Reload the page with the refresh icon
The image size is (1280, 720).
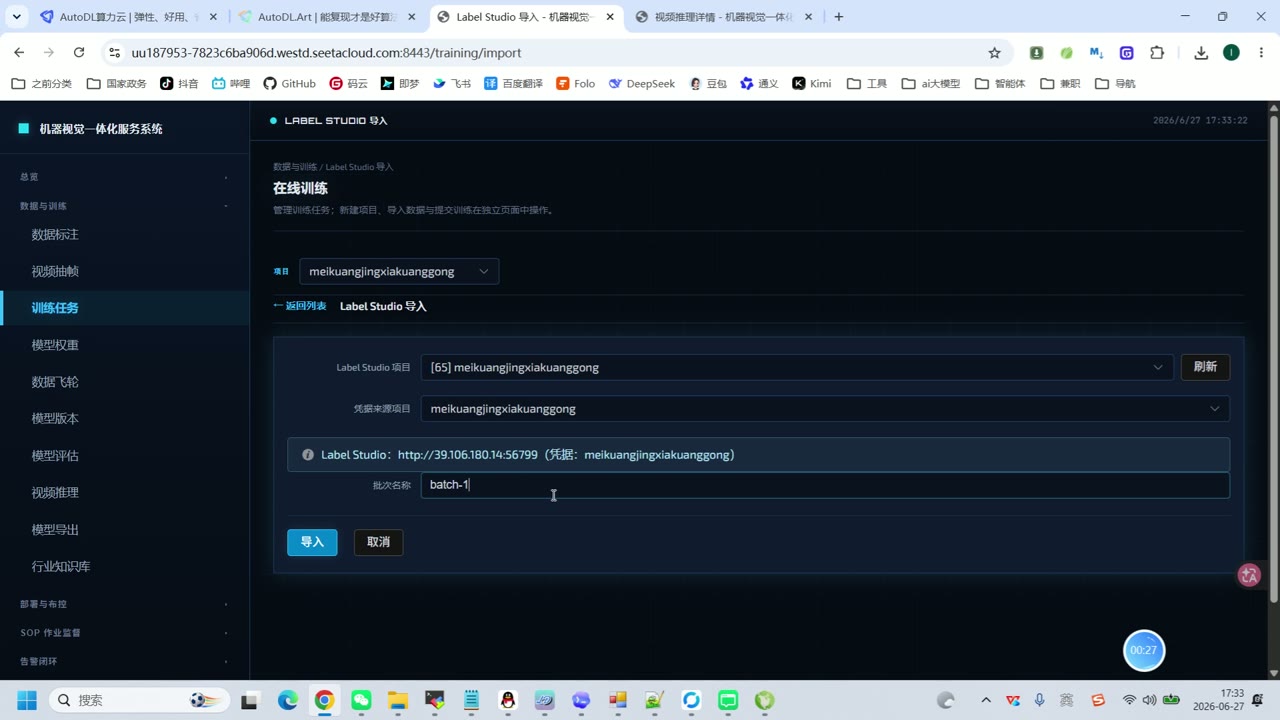click(x=79, y=52)
